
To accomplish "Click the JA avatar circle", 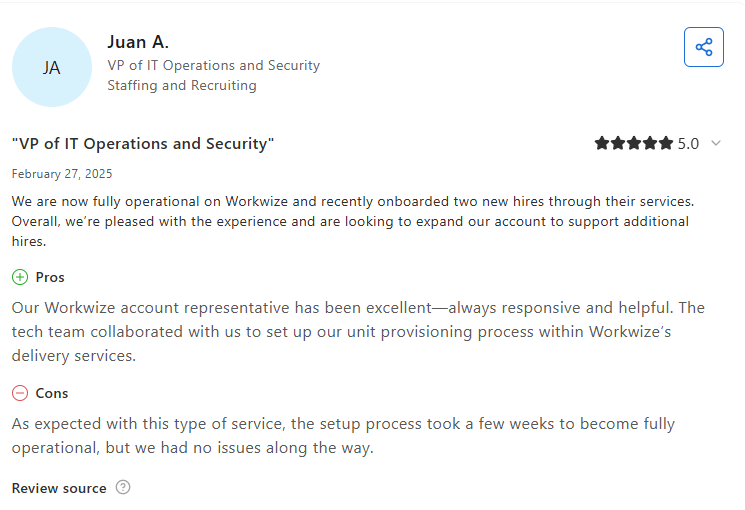I will [x=51, y=67].
